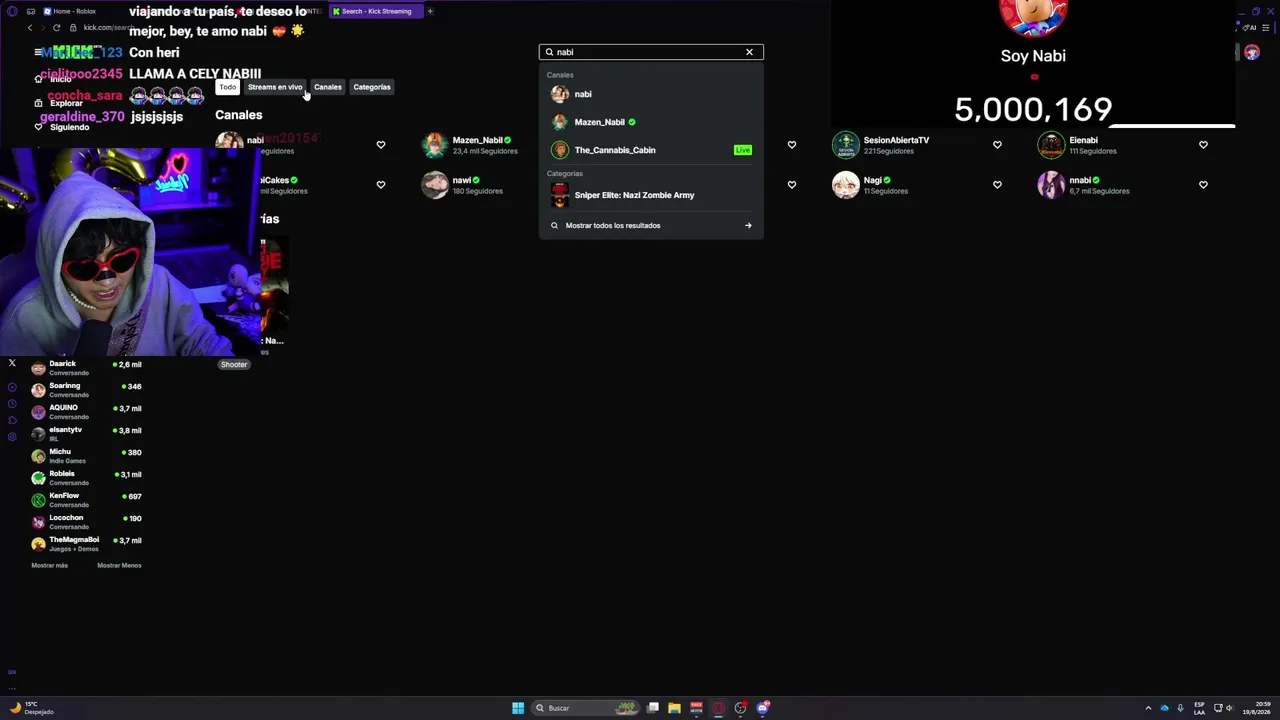Image resolution: width=1280 pixels, height=720 pixels.
Task: Open the weather widget on the taskbar
Action: (x=30, y=708)
